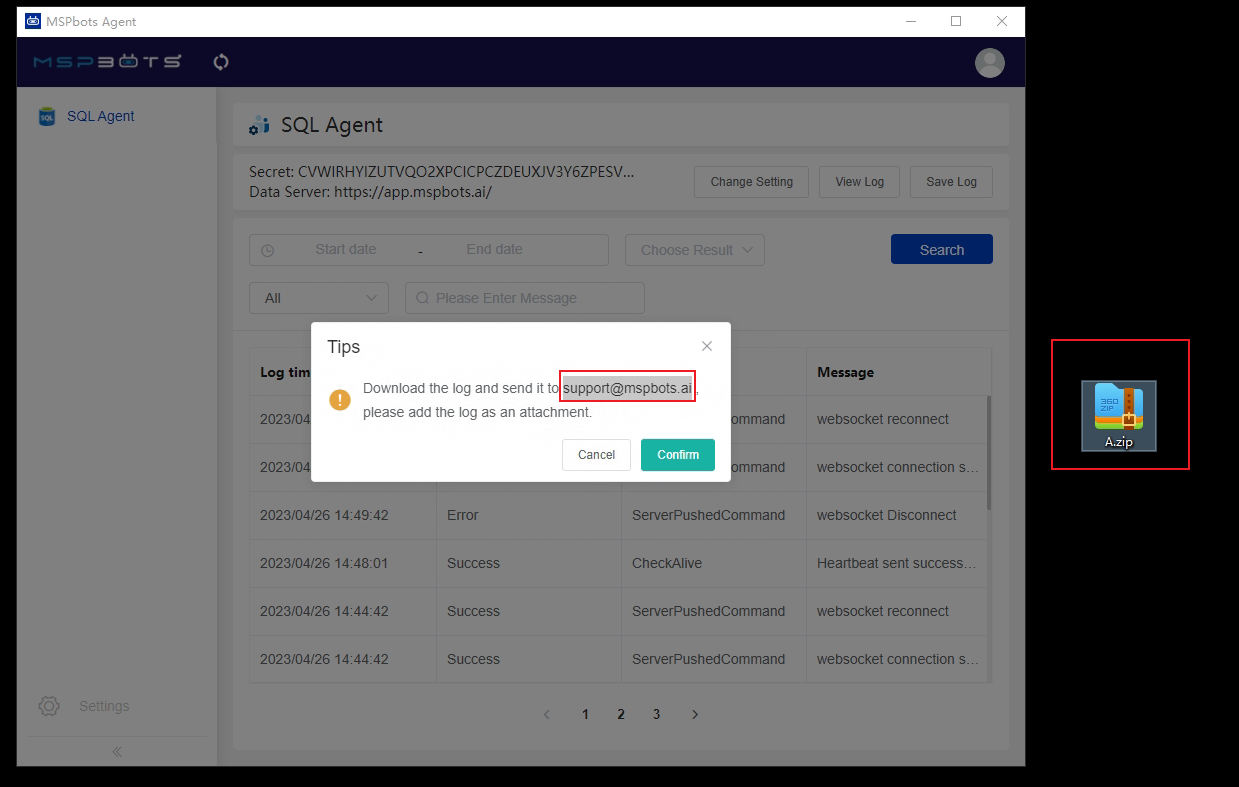The width and height of the screenshot is (1239, 787).
Task: Click the Change Setting button
Action: 751,182
